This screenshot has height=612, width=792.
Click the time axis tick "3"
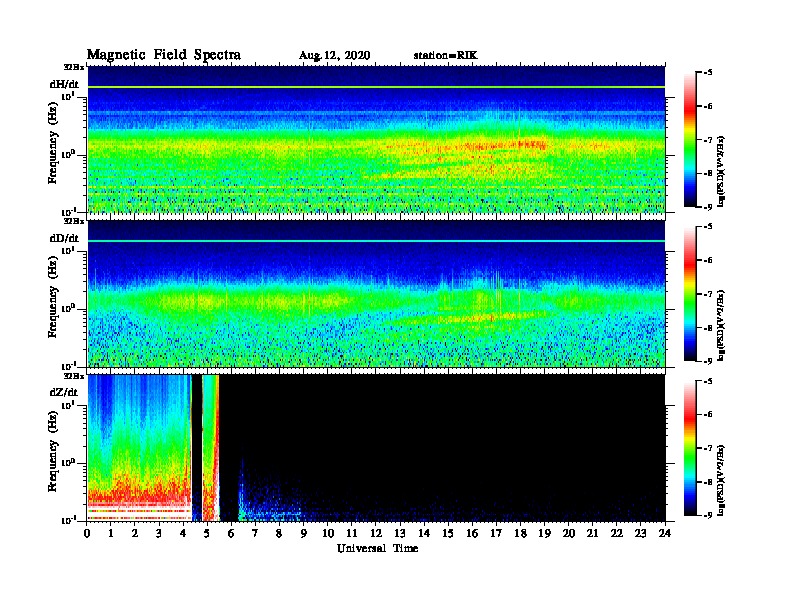tap(160, 534)
